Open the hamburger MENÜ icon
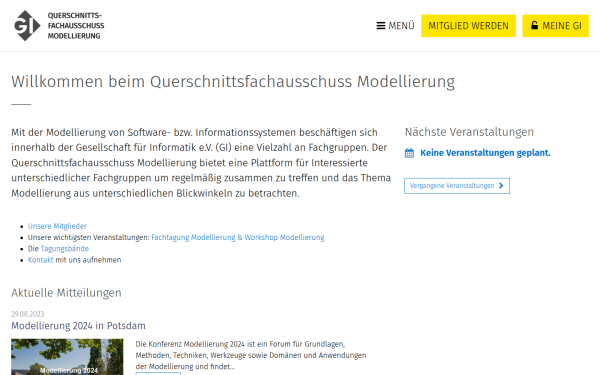Viewport: 600px width, 375px height. click(x=380, y=26)
